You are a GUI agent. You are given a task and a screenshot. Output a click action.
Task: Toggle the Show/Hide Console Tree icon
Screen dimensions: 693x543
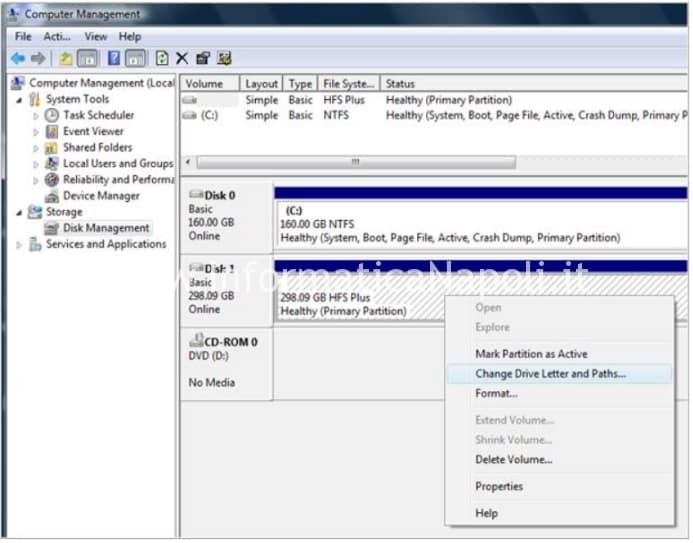click(87, 58)
